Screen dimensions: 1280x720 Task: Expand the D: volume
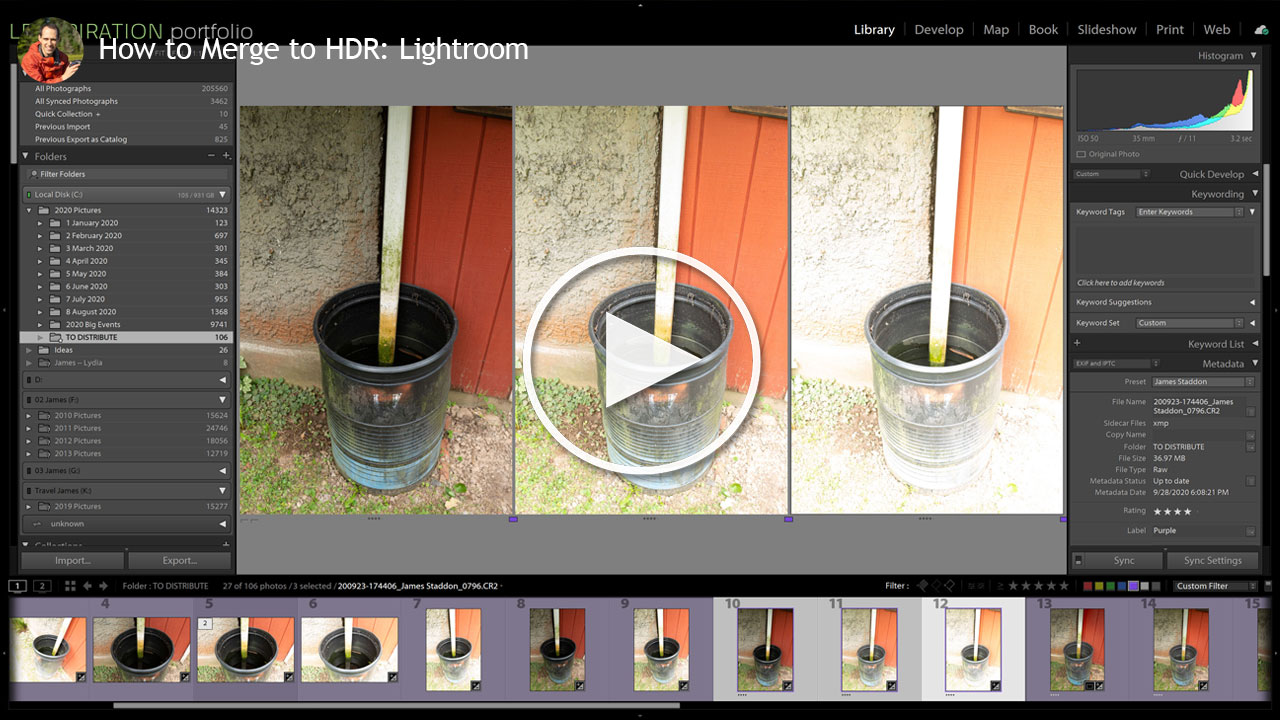tap(222, 380)
